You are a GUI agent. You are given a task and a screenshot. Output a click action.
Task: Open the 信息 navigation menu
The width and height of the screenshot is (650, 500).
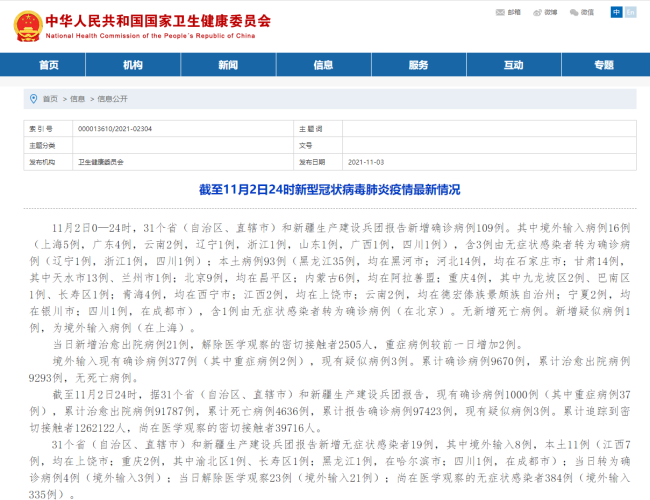click(x=323, y=65)
